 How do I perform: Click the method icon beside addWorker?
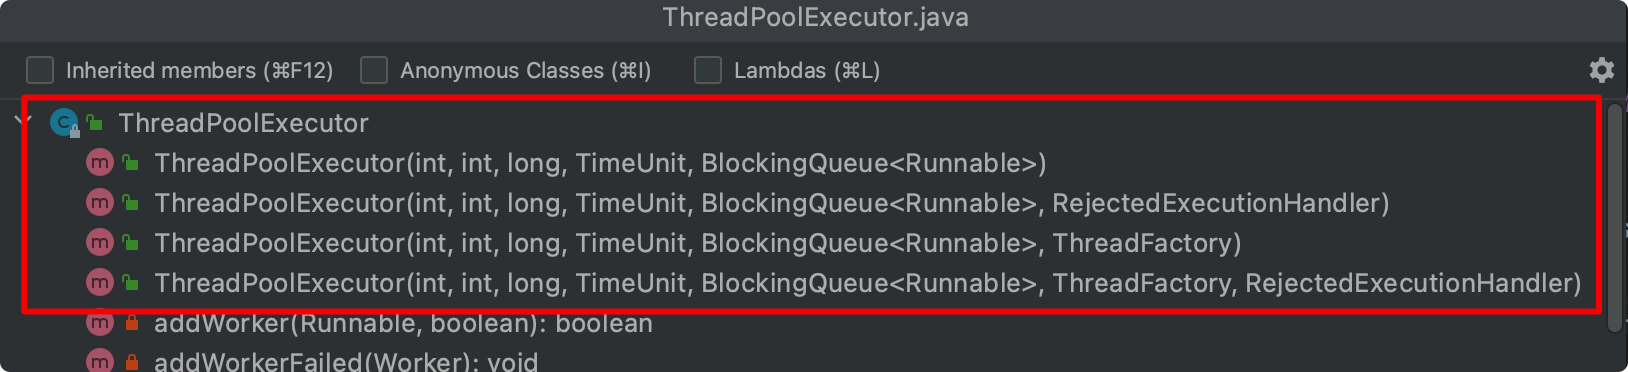tap(100, 323)
